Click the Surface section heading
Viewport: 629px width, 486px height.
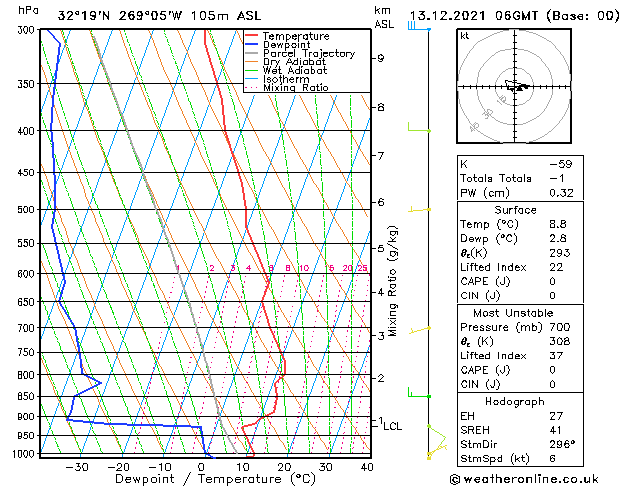coord(515,210)
